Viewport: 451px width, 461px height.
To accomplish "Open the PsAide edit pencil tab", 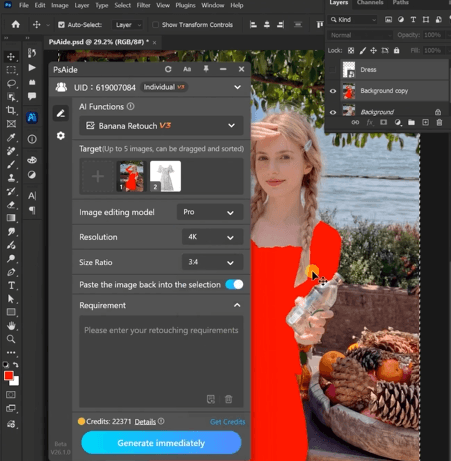I will tap(60, 113).
